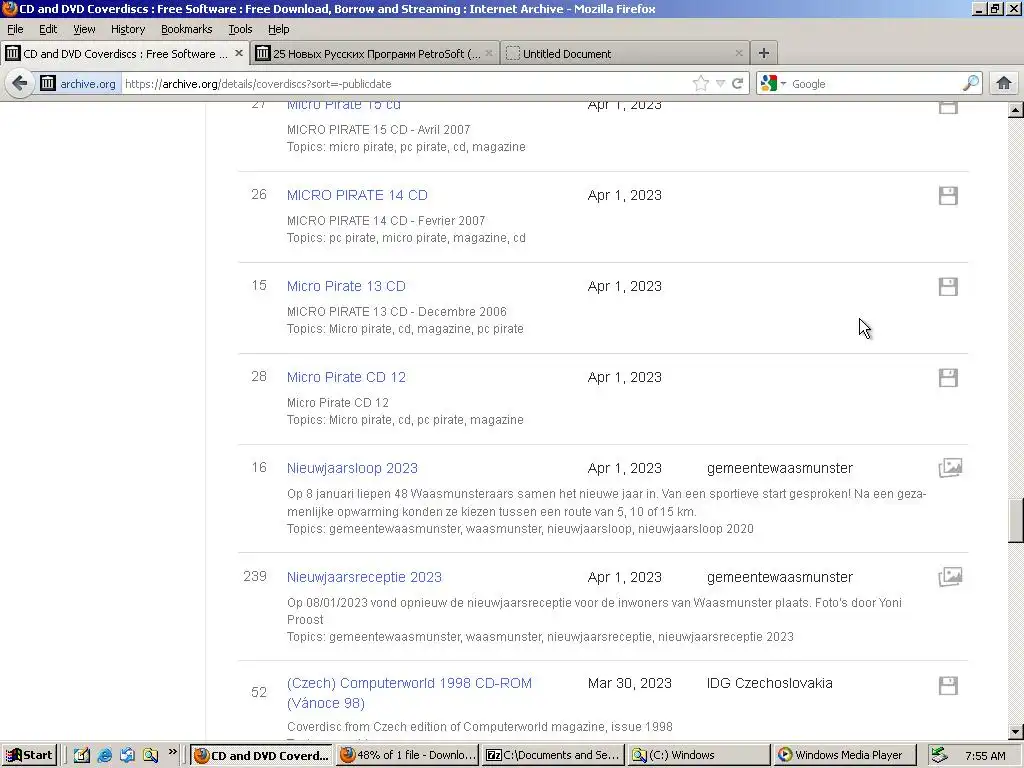1024x768 pixels.
Task: Click the view count 239
Action: tap(255, 576)
